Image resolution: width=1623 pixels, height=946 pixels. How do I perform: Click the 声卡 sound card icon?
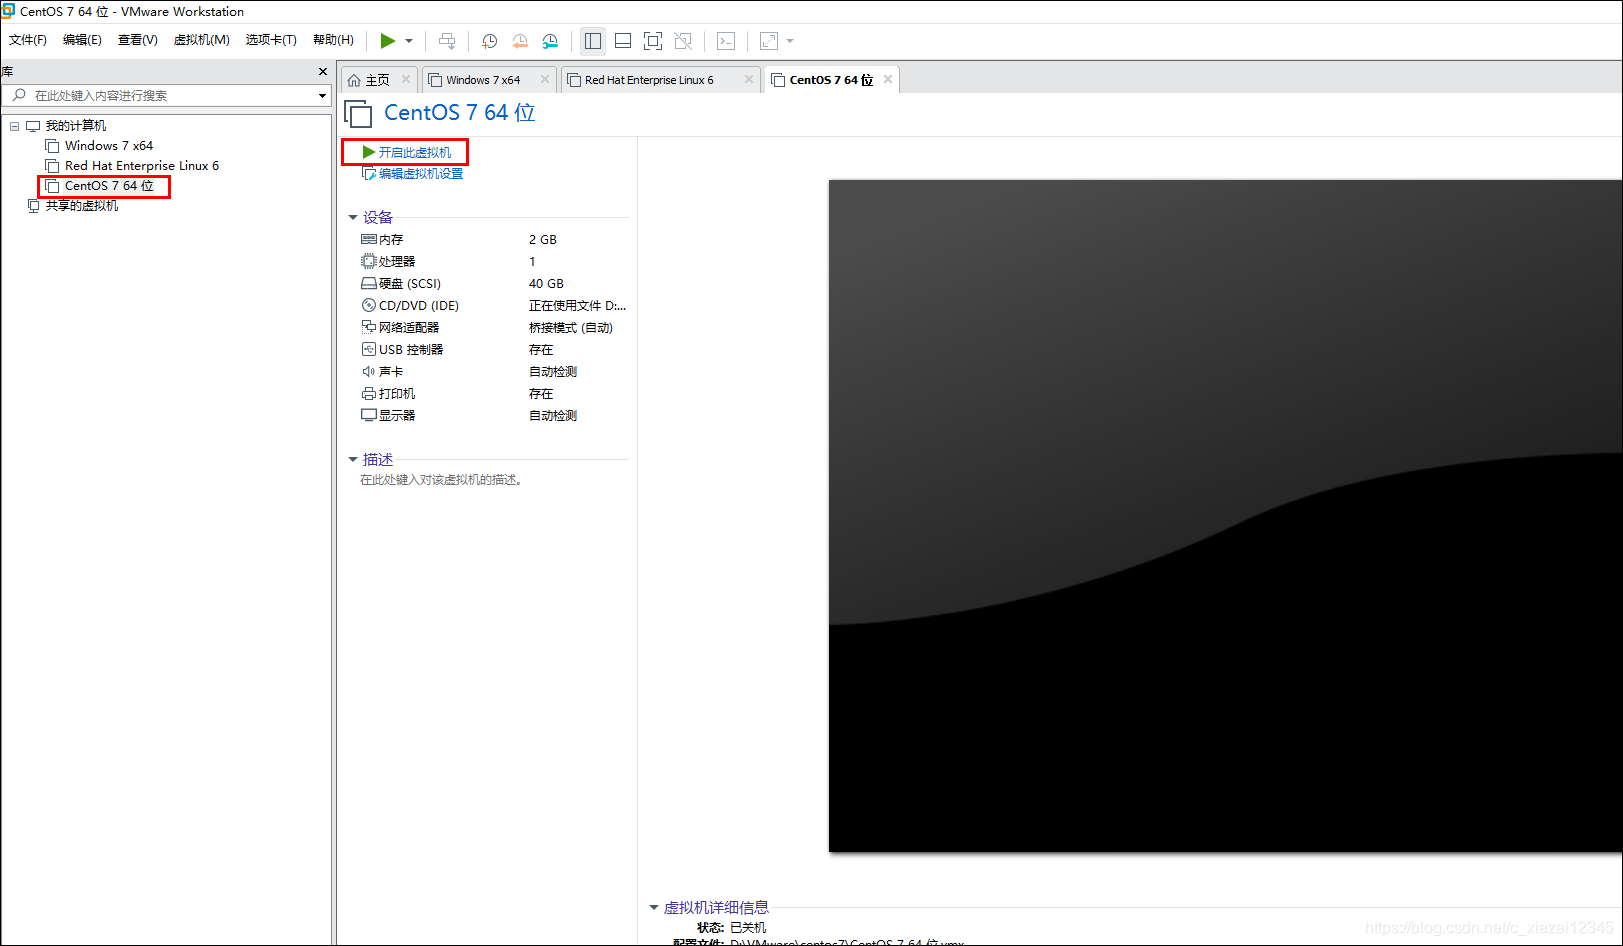369,372
